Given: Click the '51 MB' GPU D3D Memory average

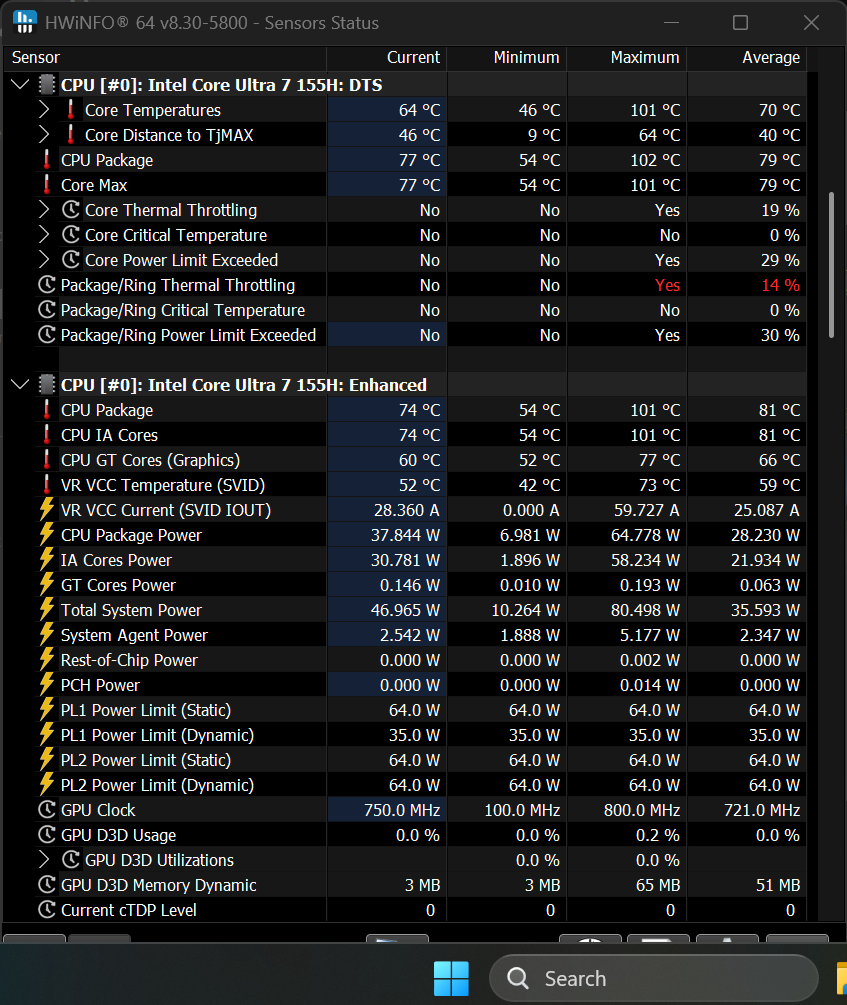Looking at the screenshot, I should click(x=778, y=885).
